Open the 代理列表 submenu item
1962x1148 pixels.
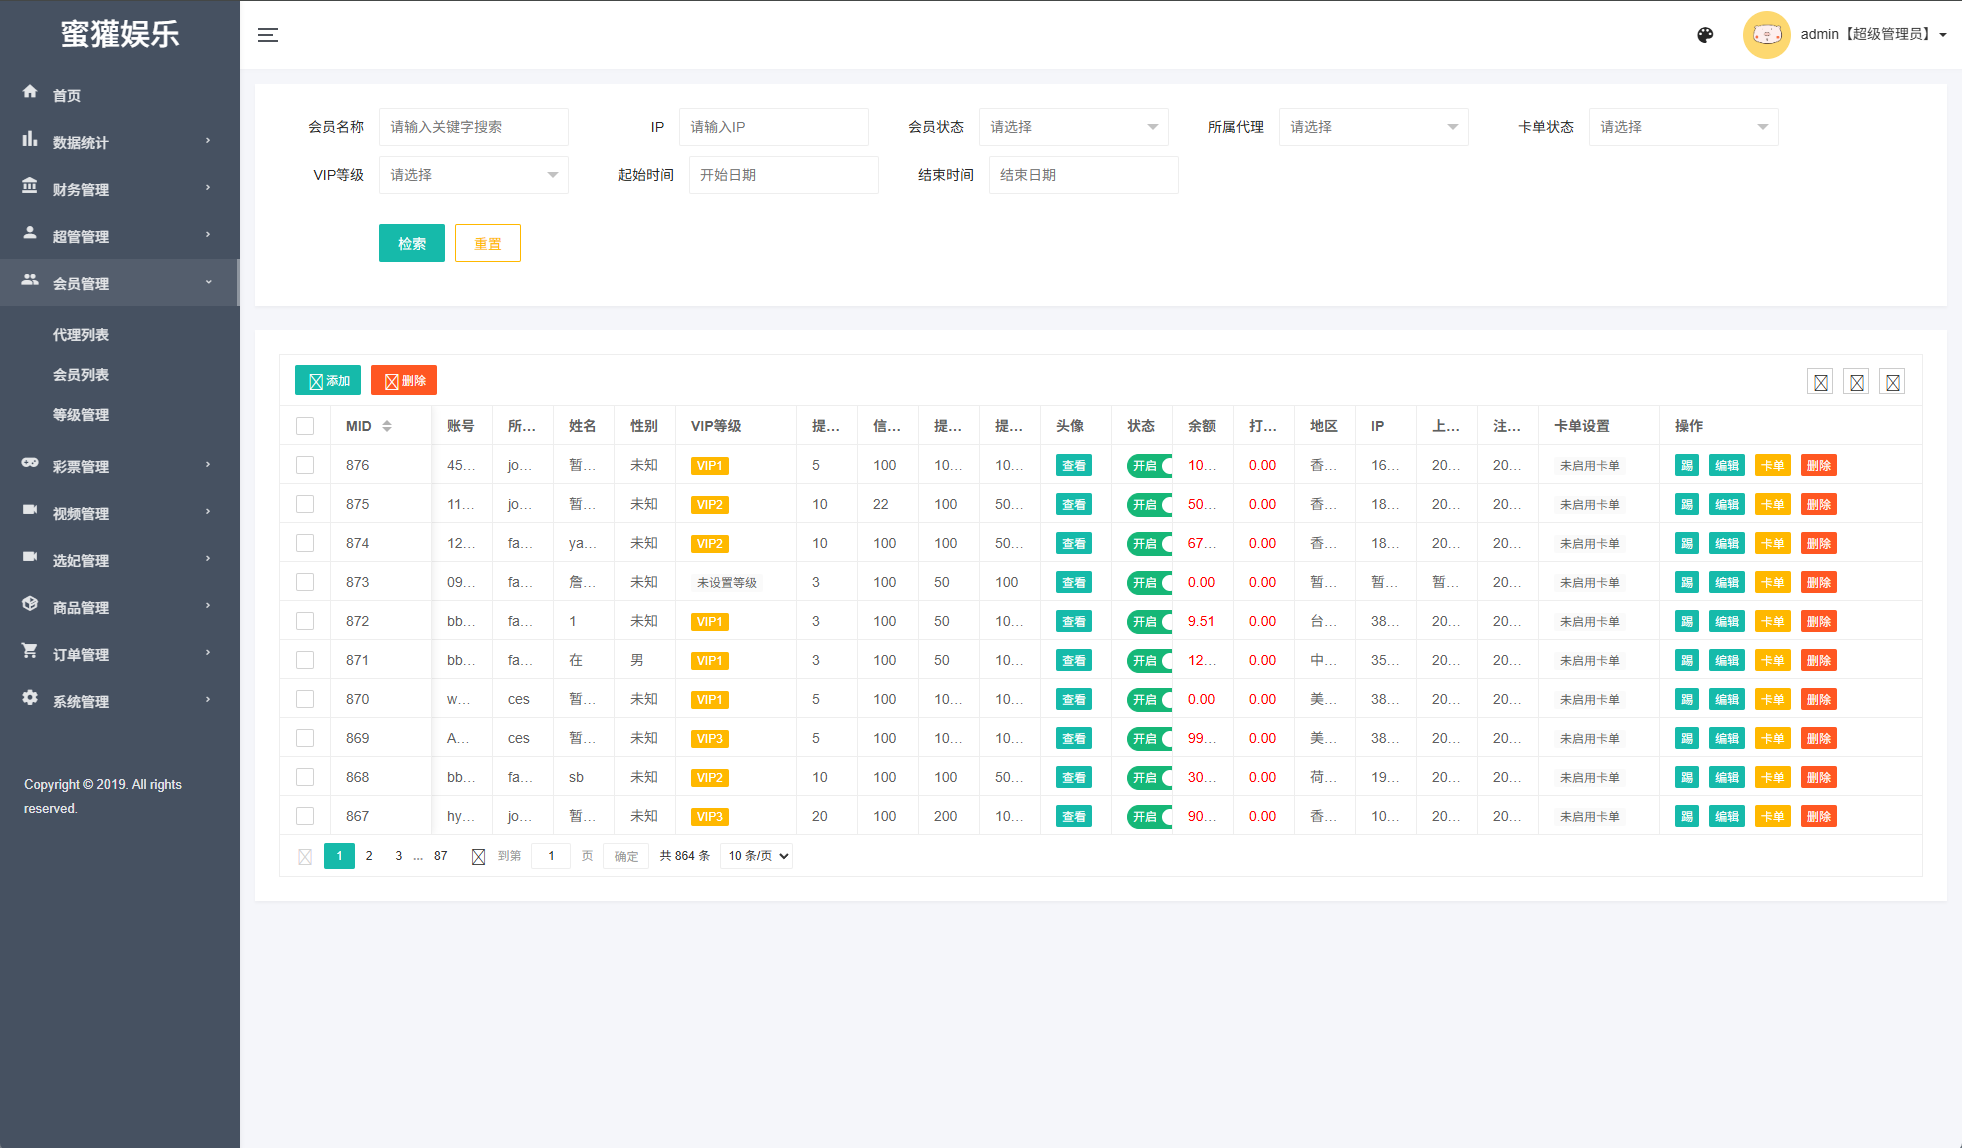tap(81, 335)
